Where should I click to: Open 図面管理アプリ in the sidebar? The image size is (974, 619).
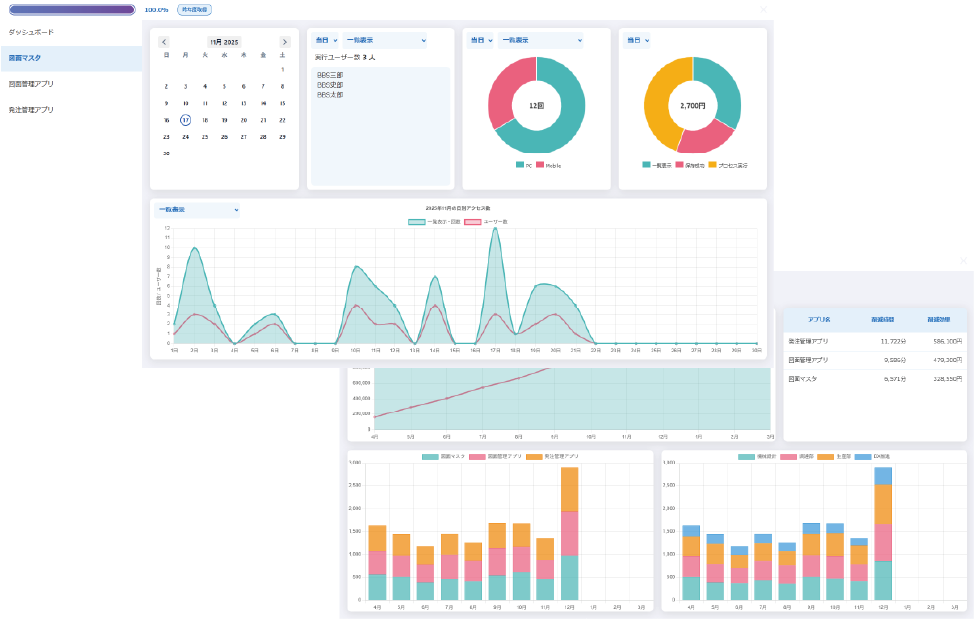[31, 84]
